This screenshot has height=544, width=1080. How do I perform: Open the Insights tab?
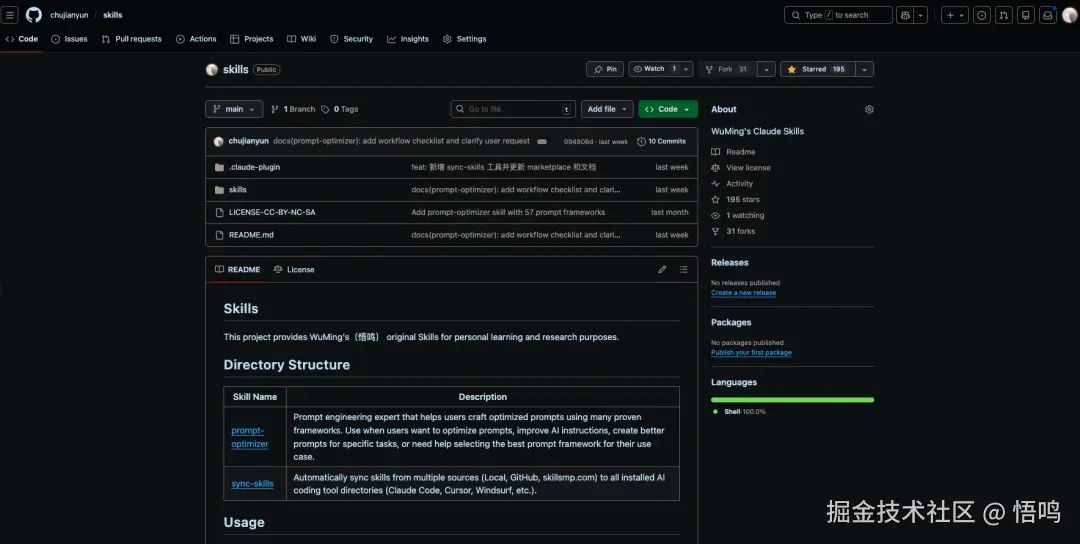(x=408, y=39)
